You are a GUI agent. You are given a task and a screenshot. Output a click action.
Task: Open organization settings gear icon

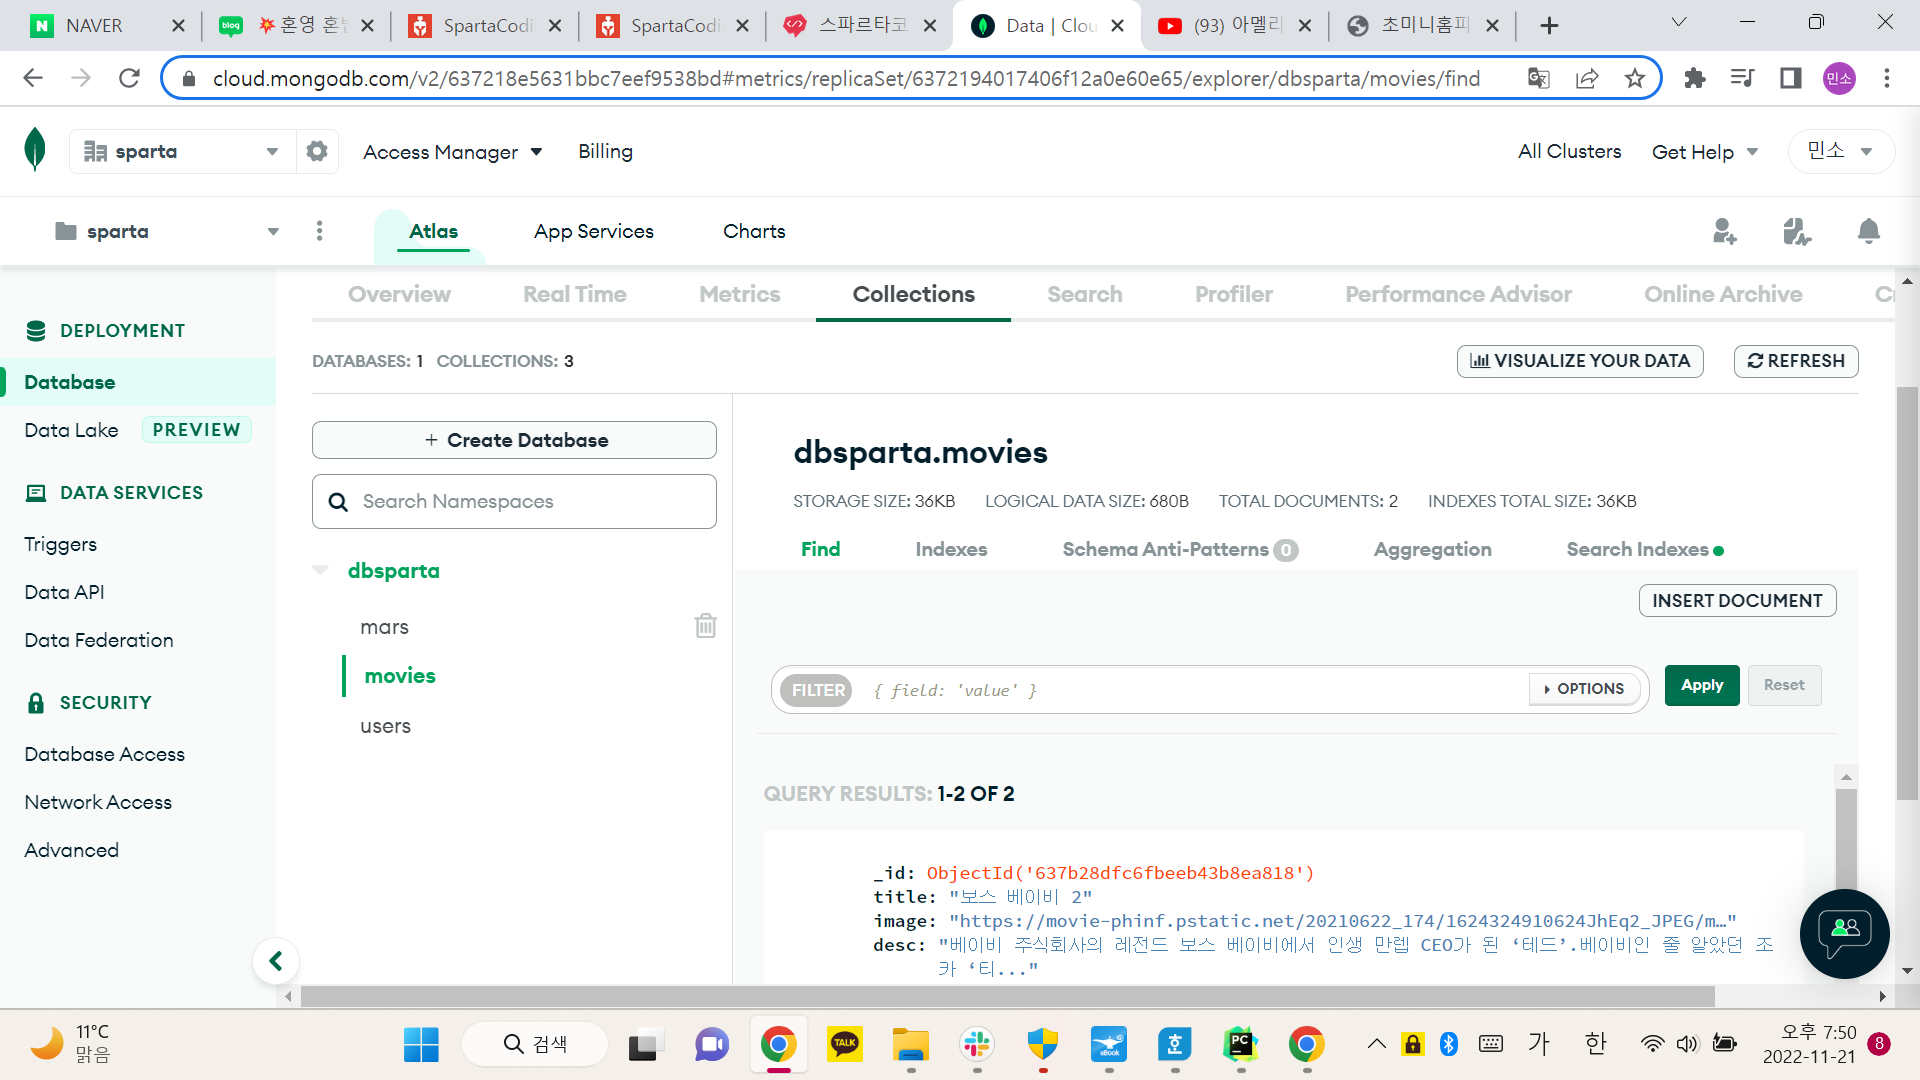(317, 151)
